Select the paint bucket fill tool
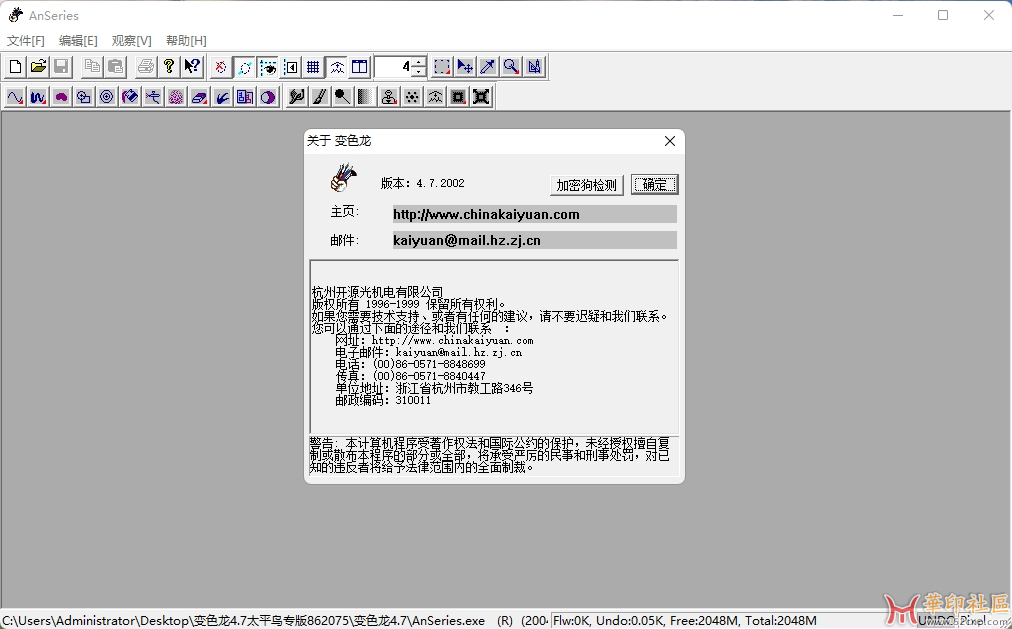The height and width of the screenshot is (629, 1012). click(x=130, y=97)
